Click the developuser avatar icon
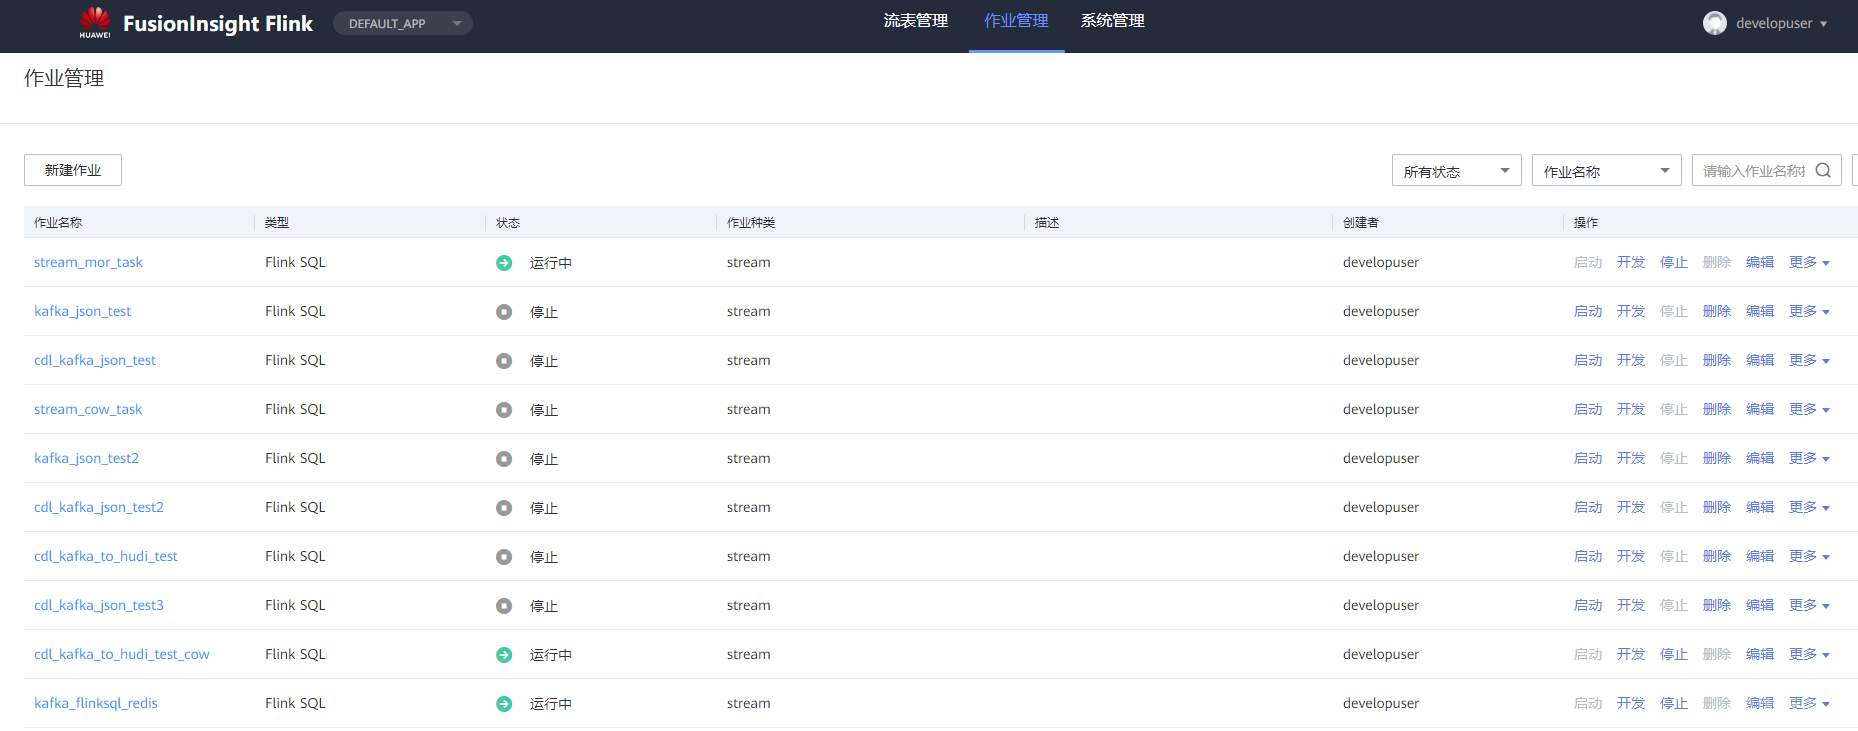The image size is (1858, 731). click(1715, 23)
